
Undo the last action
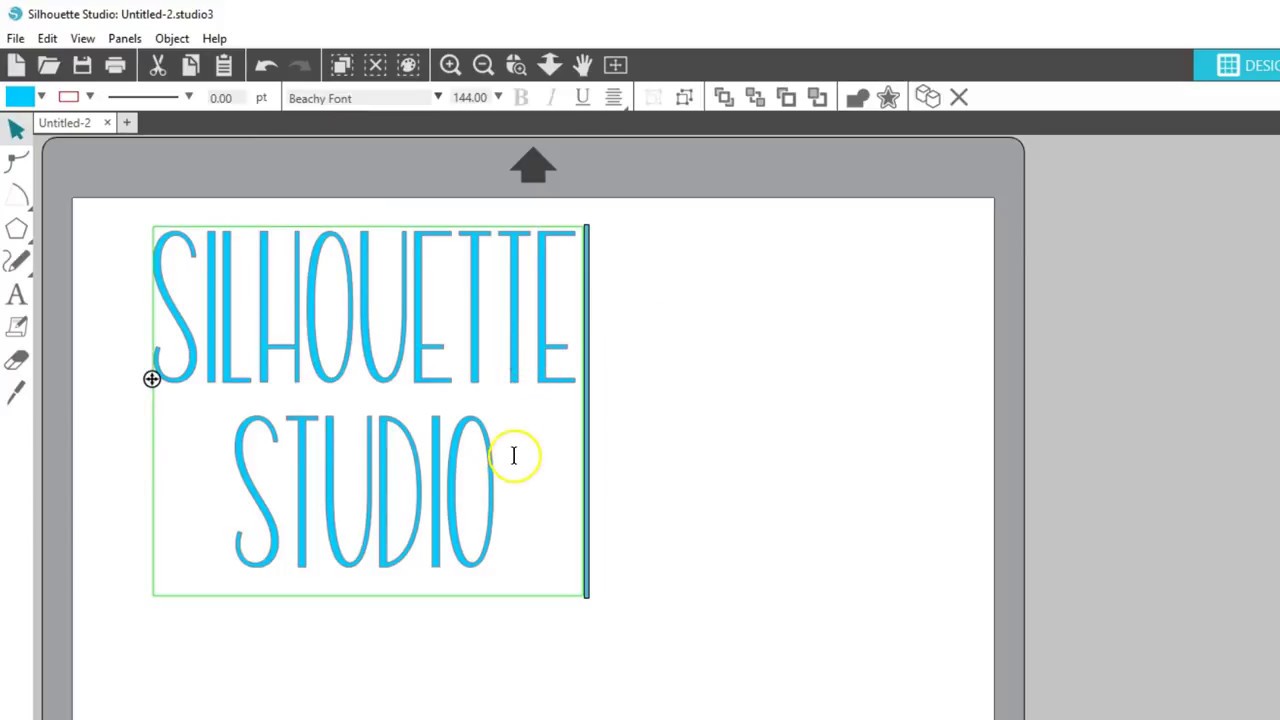click(x=266, y=66)
